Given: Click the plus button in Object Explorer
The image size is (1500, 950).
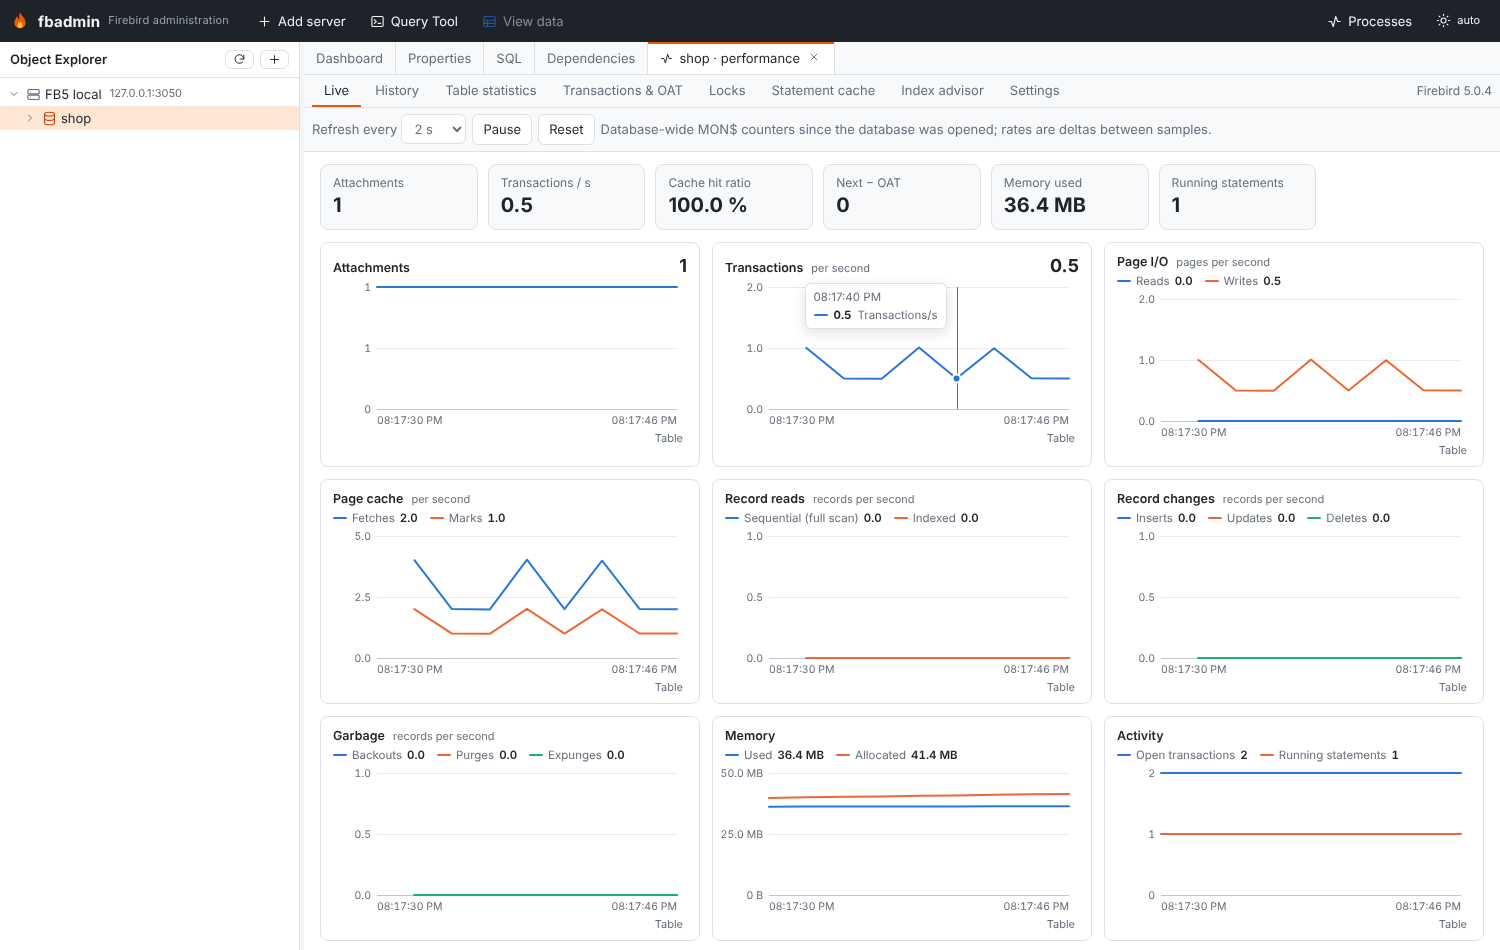Looking at the screenshot, I should pyautogui.click(x=274, y=59).
